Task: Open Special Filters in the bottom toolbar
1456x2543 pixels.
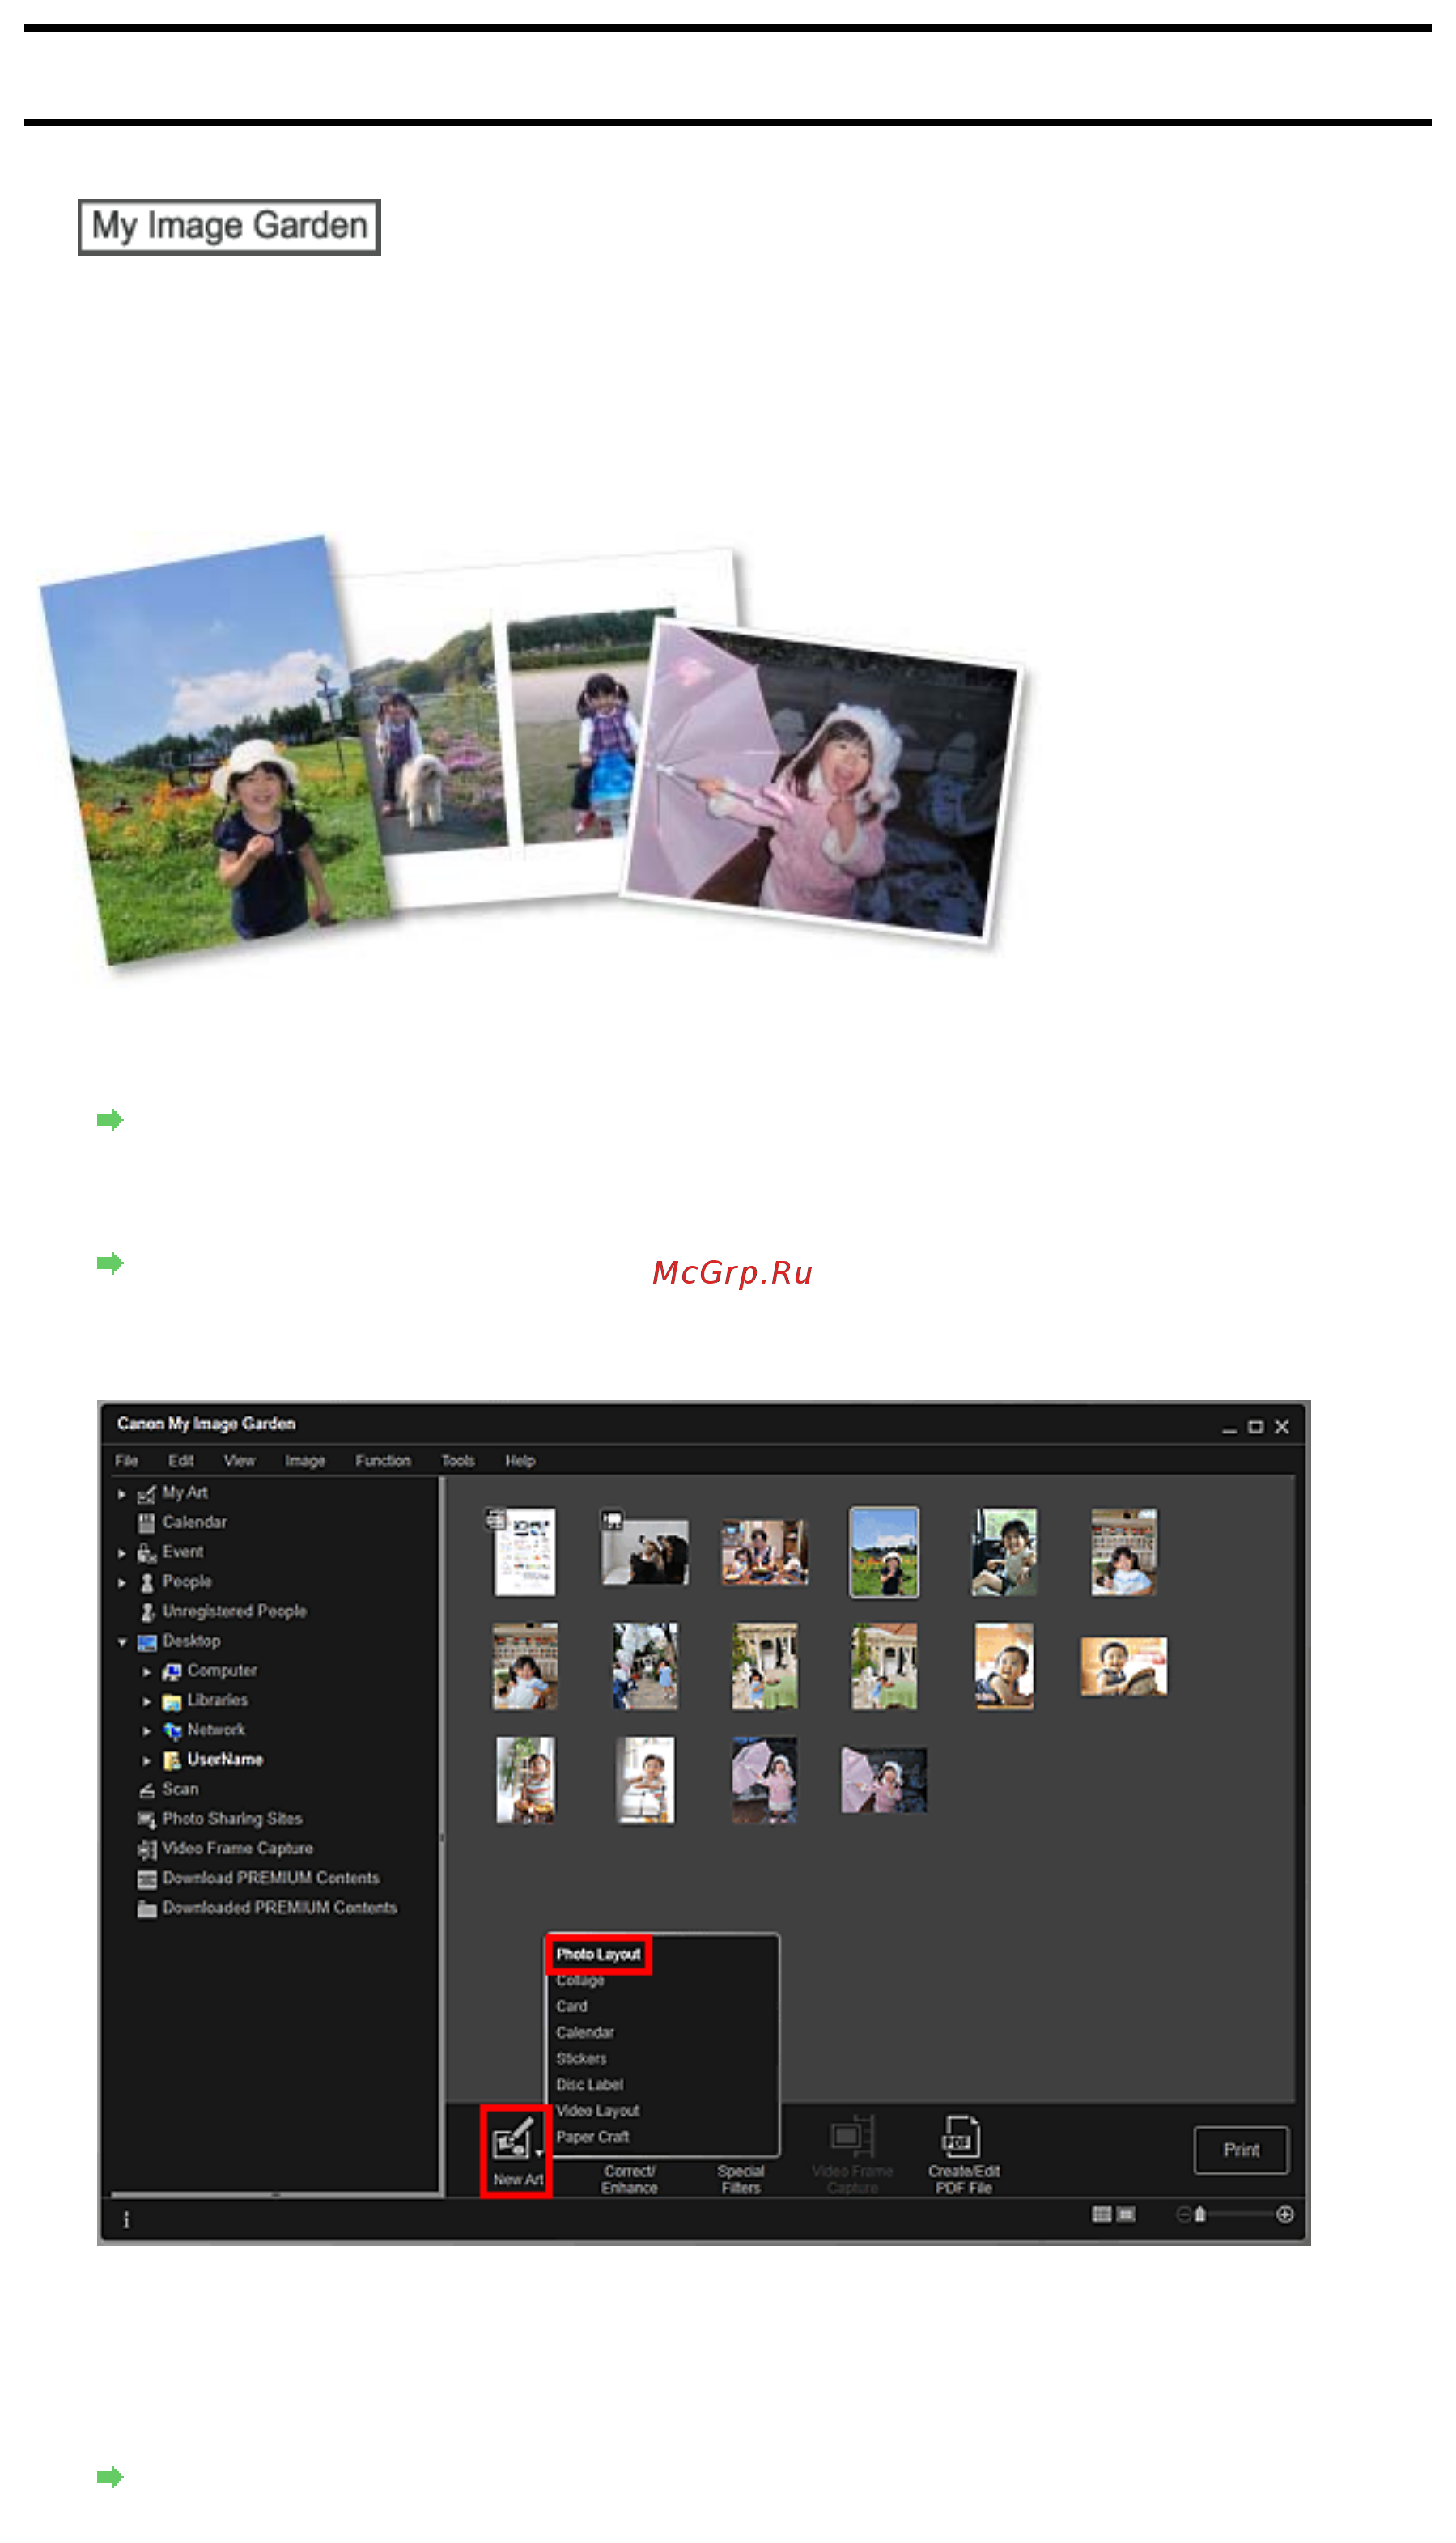Action: coord(741,2180)
